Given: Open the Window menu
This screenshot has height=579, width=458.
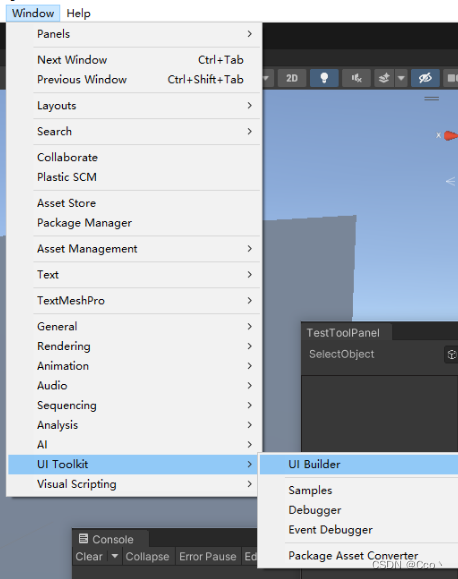Looking at the screenshot, I should click(x=33, y=13).
